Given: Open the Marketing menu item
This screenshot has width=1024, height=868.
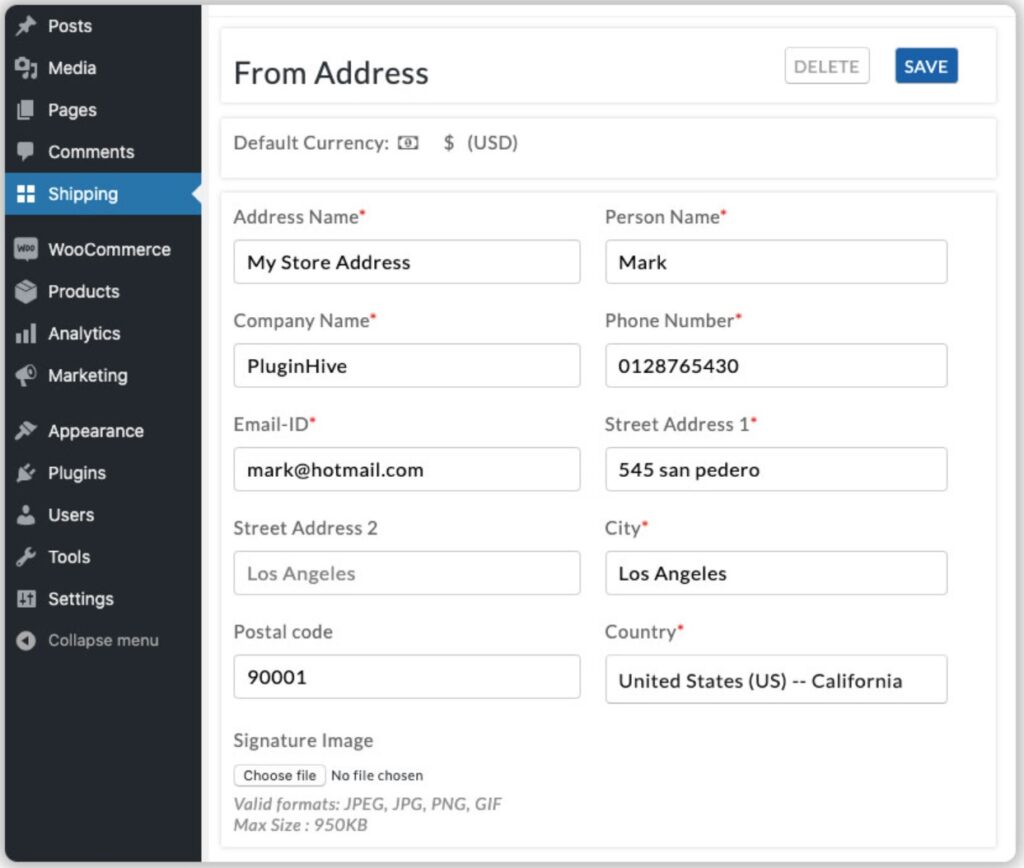Looking at the screenshot, I should 103,376.
